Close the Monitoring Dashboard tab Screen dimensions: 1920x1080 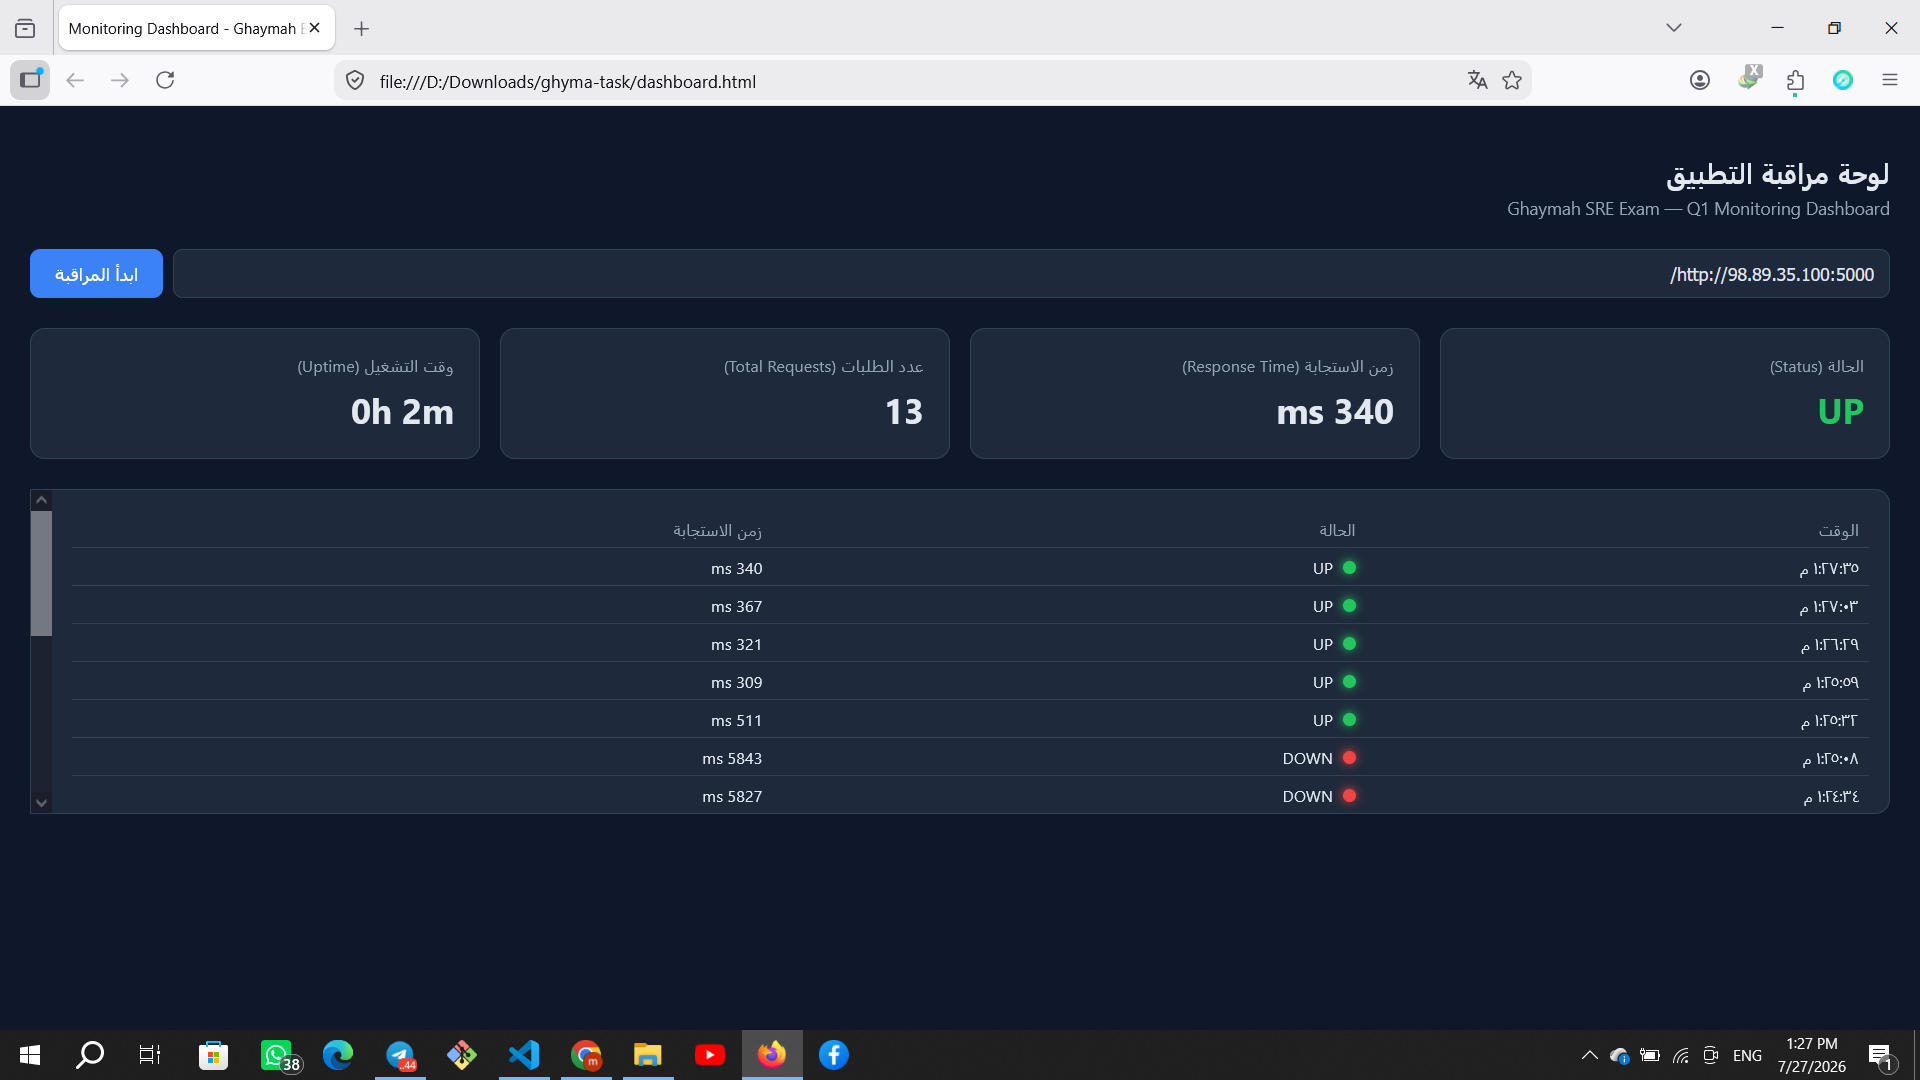point(315,28)
